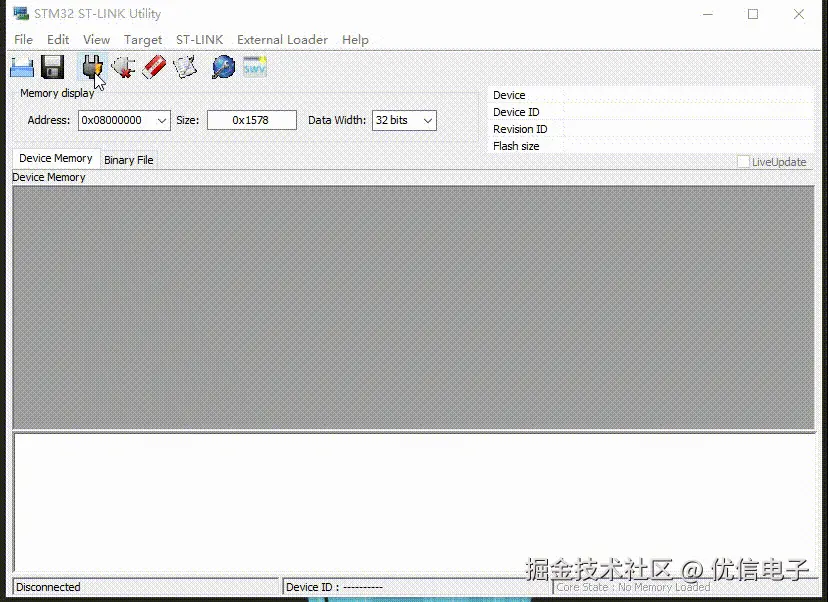Click the Program and verify icon
Screen dimensions: 828x602
coord(185,67)
